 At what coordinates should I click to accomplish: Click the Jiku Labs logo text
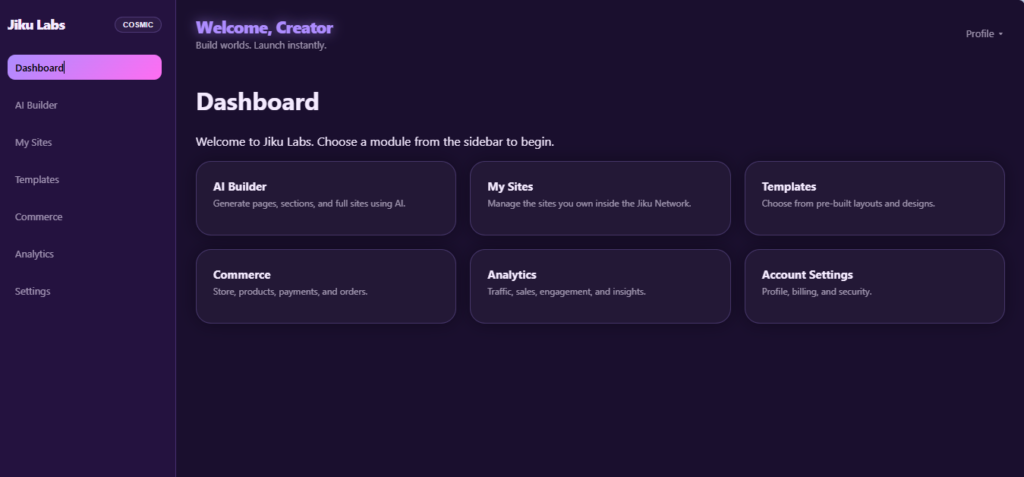coord(36,25)
